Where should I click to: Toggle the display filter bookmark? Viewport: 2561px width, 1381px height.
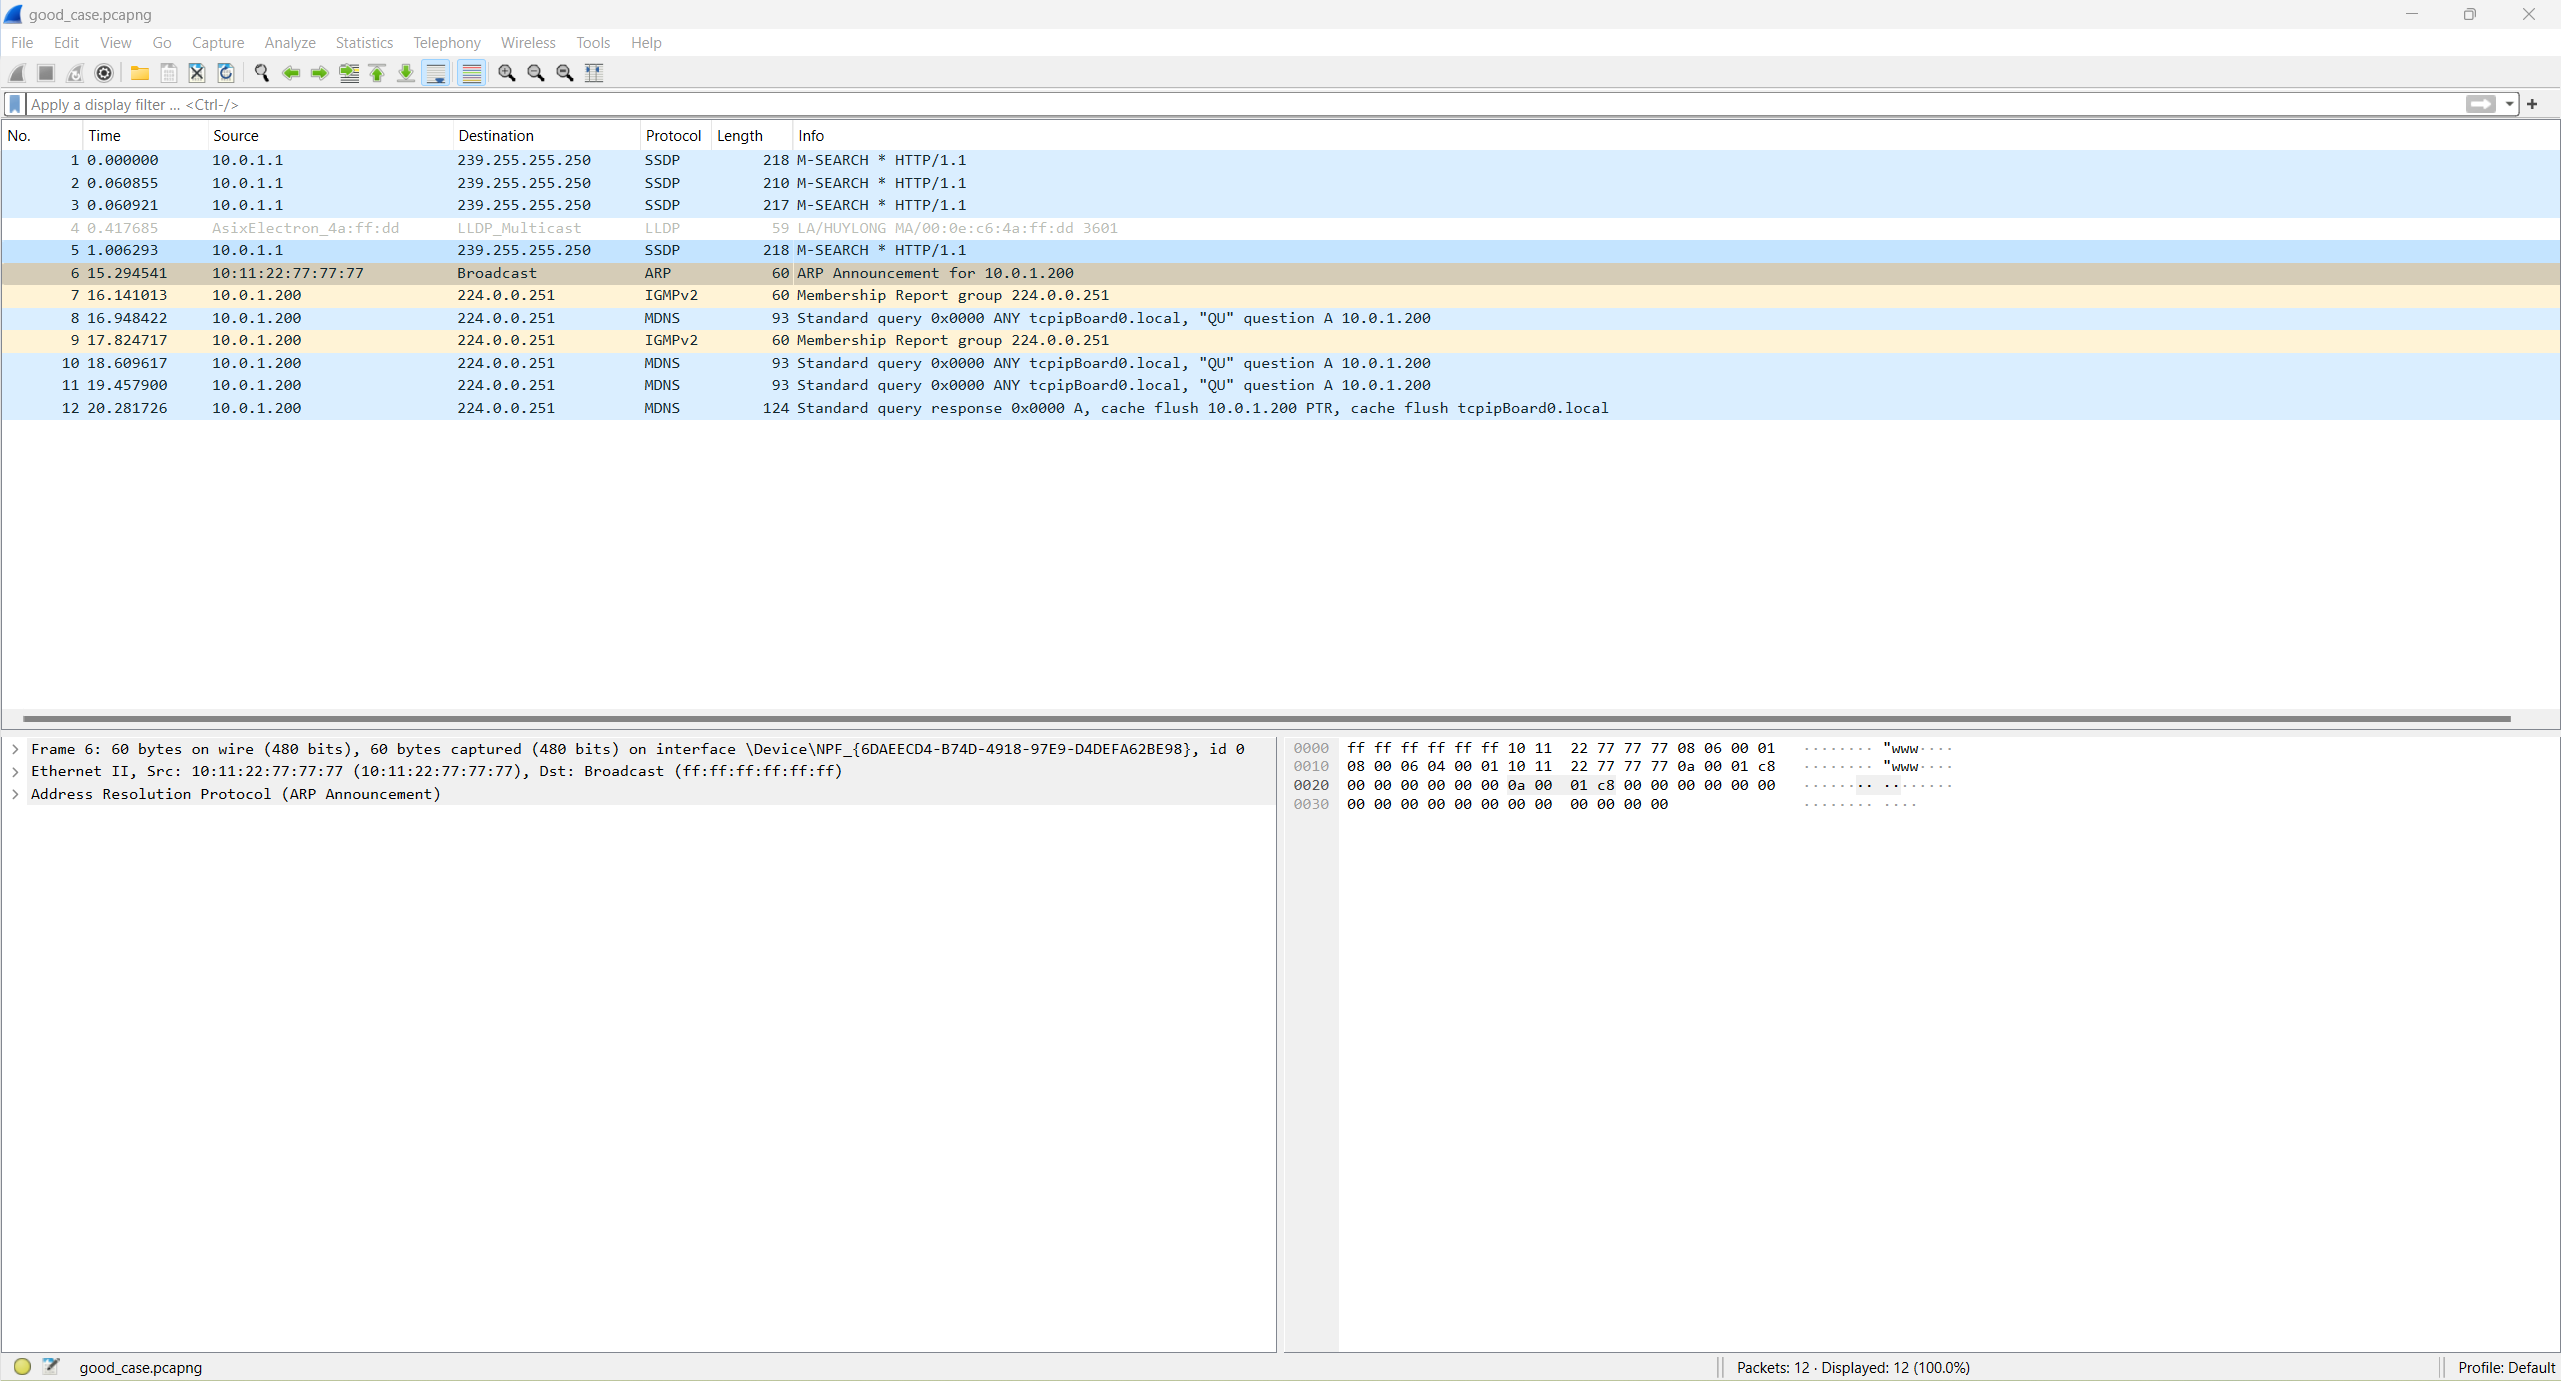pos(14,104)
